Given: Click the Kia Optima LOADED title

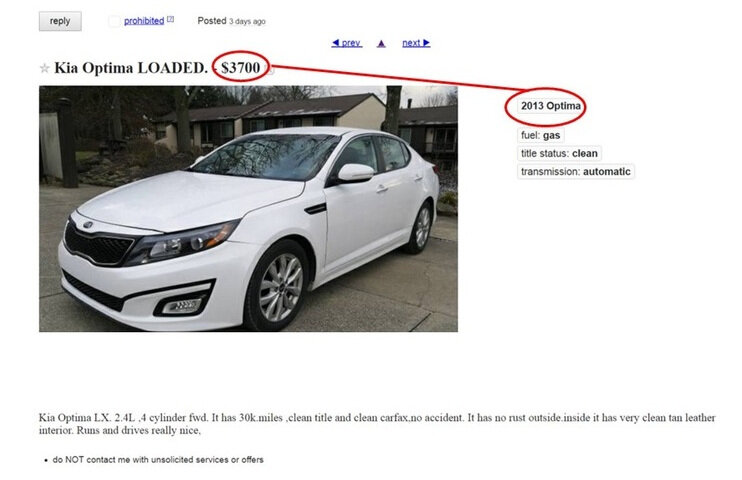Looking at the screenshot, I should pyautogui.click(x=131, y=68).
